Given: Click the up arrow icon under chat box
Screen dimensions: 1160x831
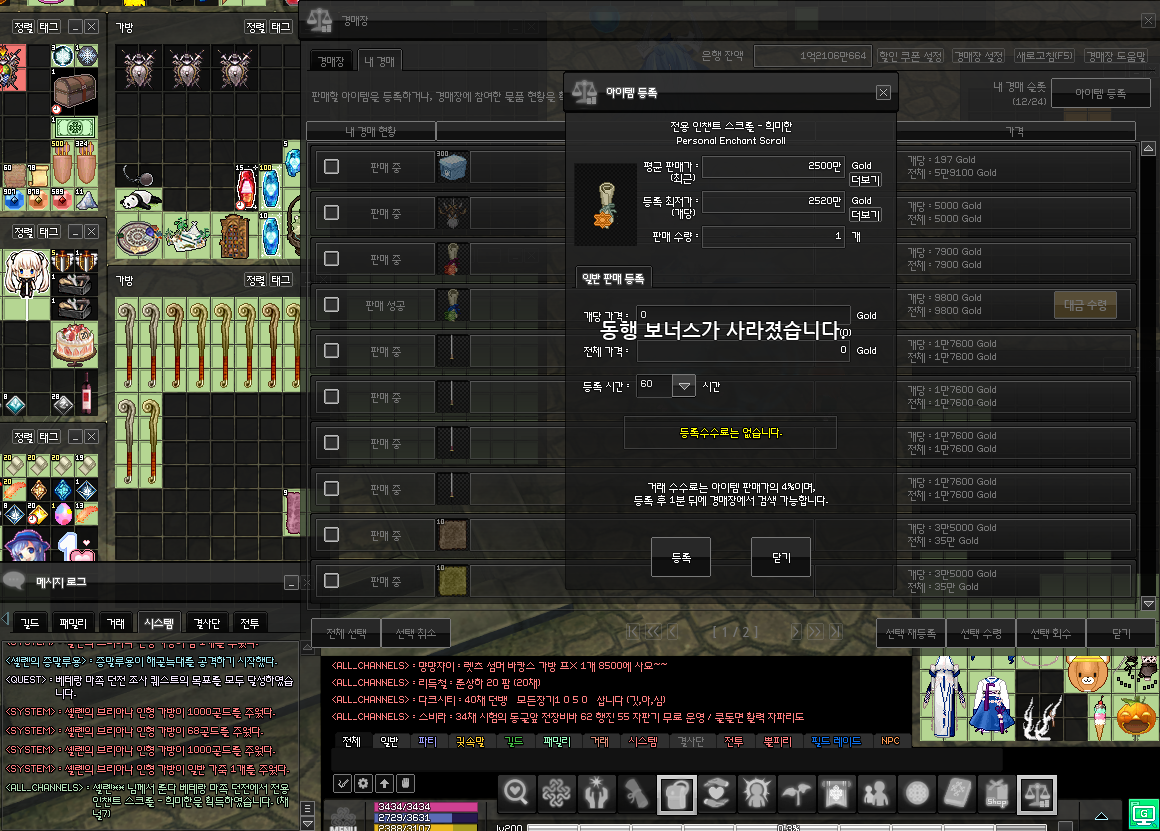Looking at the screenshot, I should [x=385, y=783].
